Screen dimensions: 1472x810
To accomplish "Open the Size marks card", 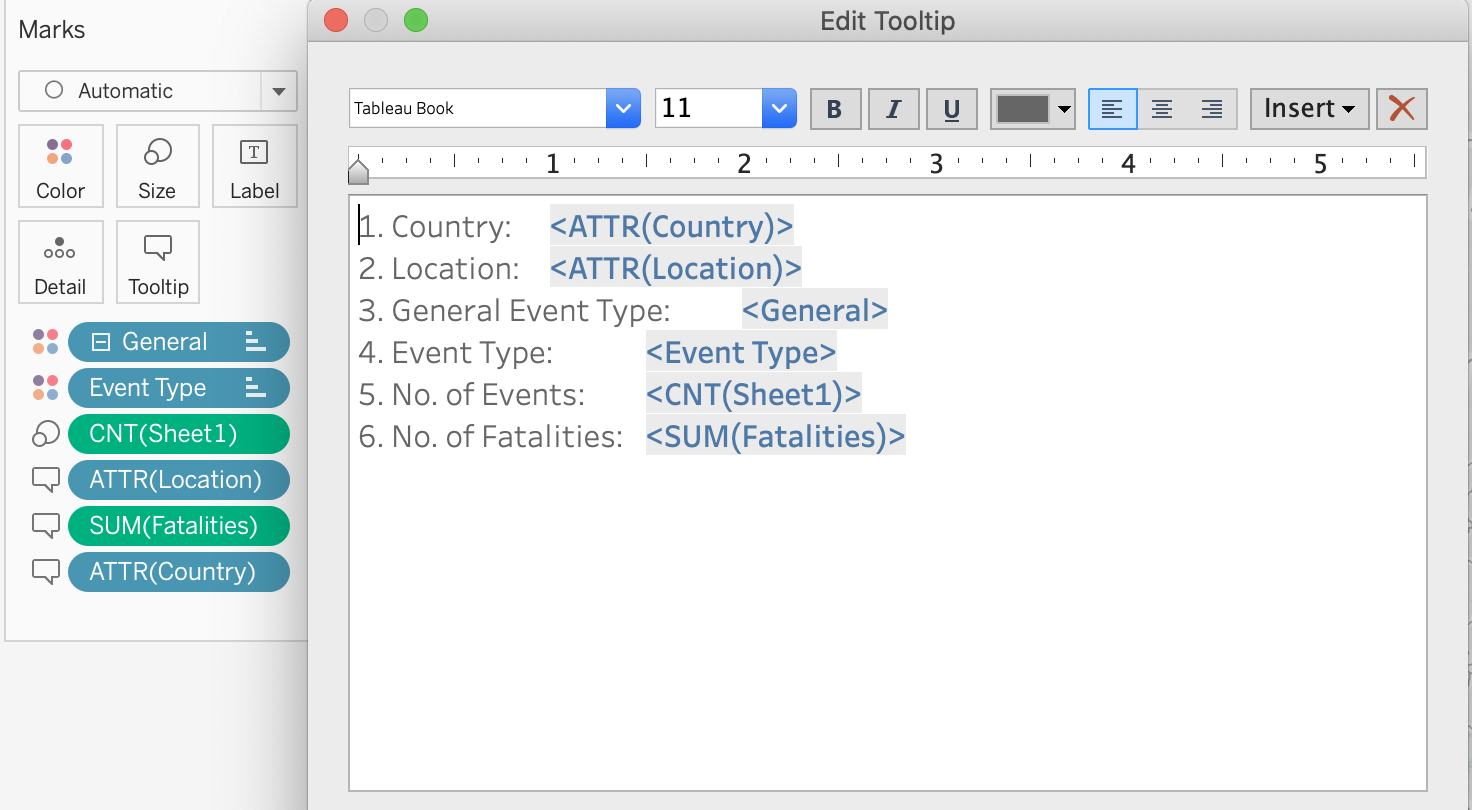I will 157,166.
